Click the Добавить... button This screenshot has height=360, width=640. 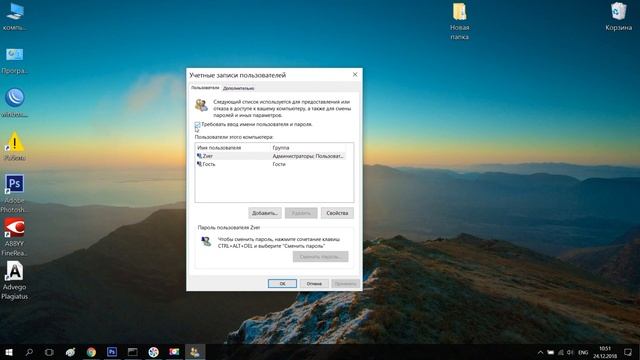265,213
